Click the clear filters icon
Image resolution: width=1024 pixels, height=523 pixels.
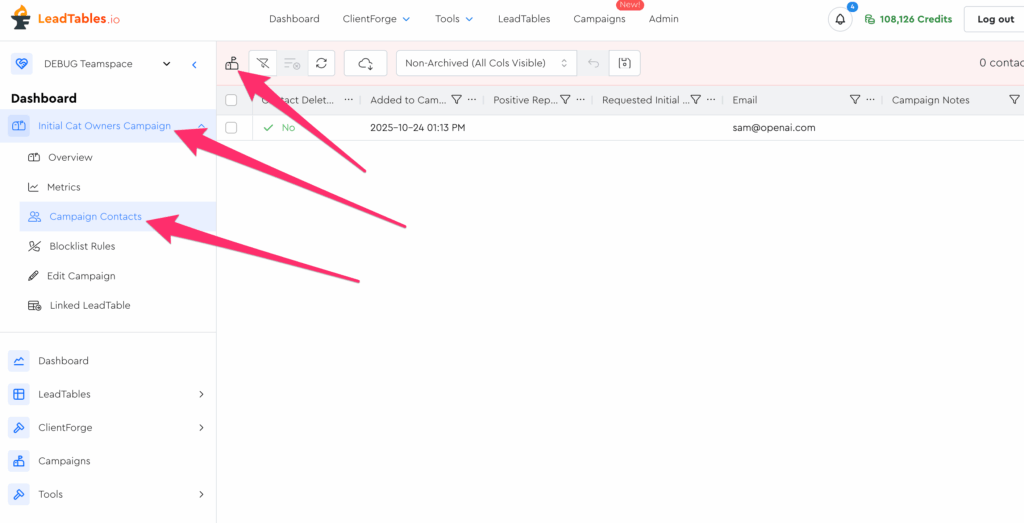point(263,63)
